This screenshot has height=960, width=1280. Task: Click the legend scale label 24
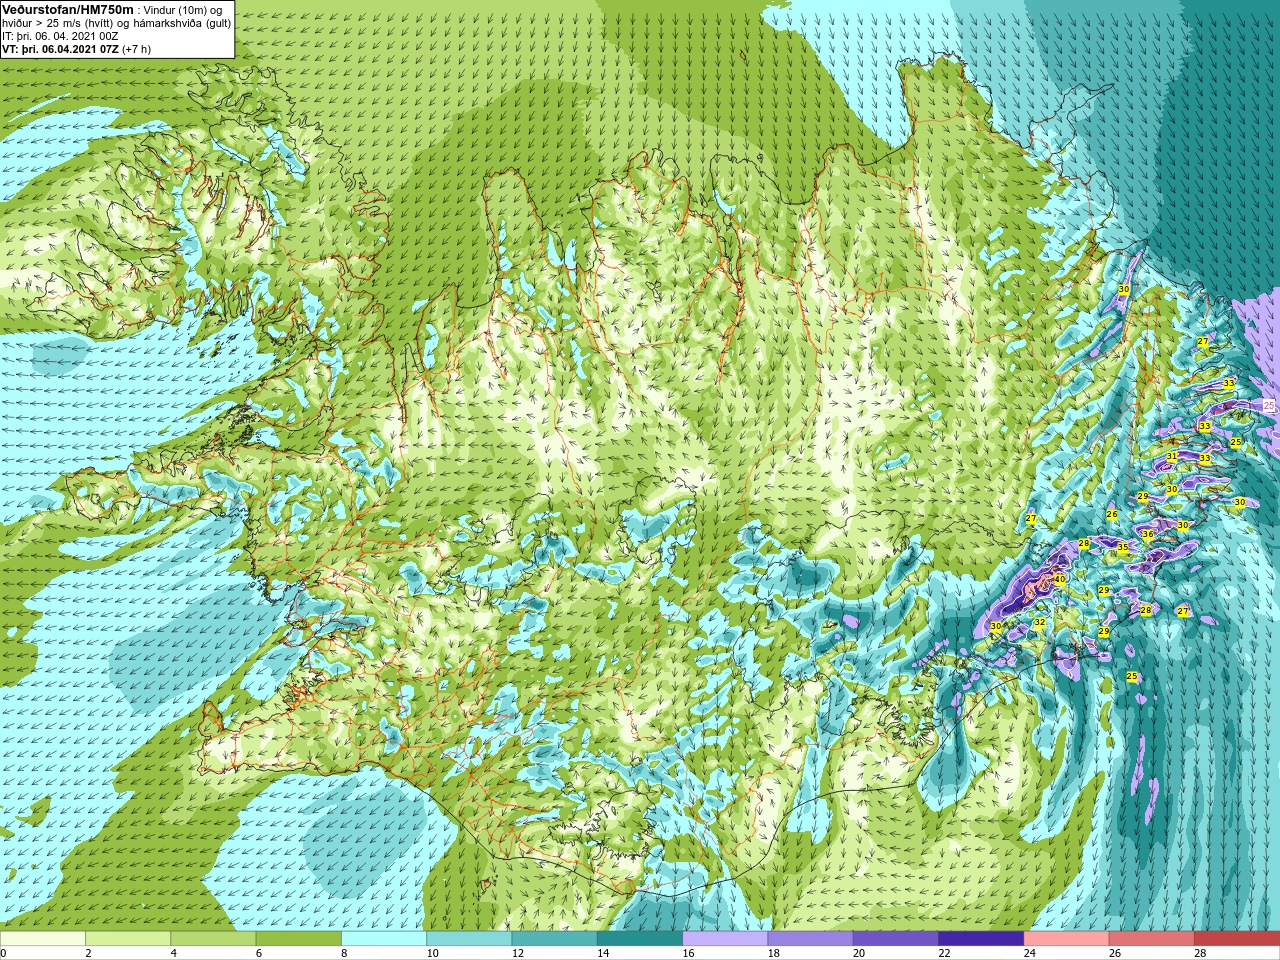pyautogui.click(x=1030, y=953)
